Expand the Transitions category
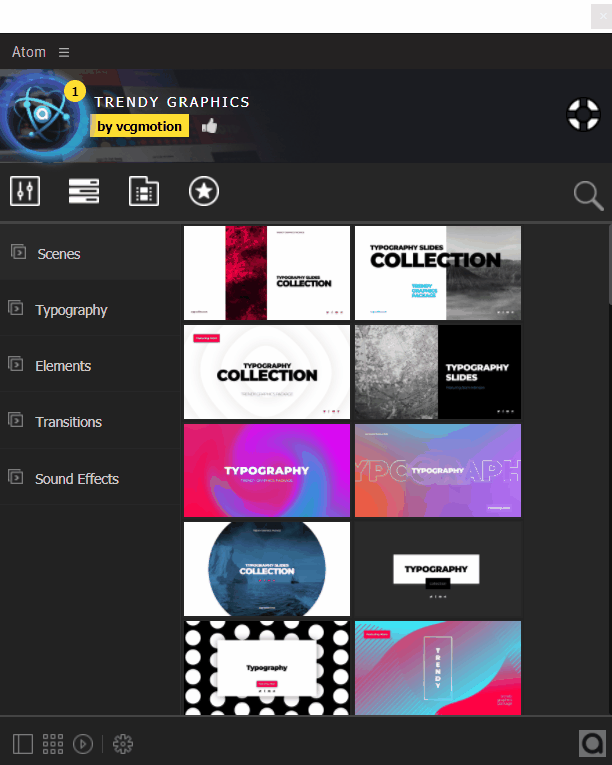This screenshot has height=765, width=612. pos(68,422)
